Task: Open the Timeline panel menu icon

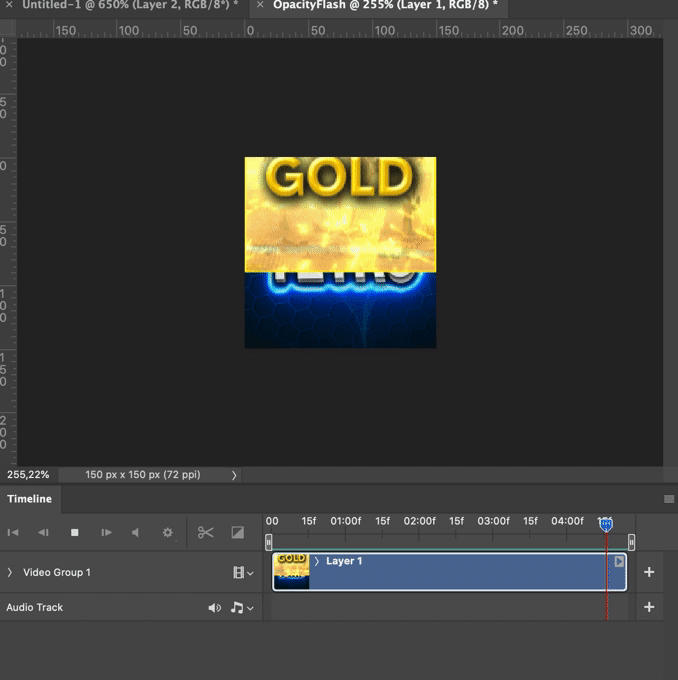Action: [x=669, y=499]
